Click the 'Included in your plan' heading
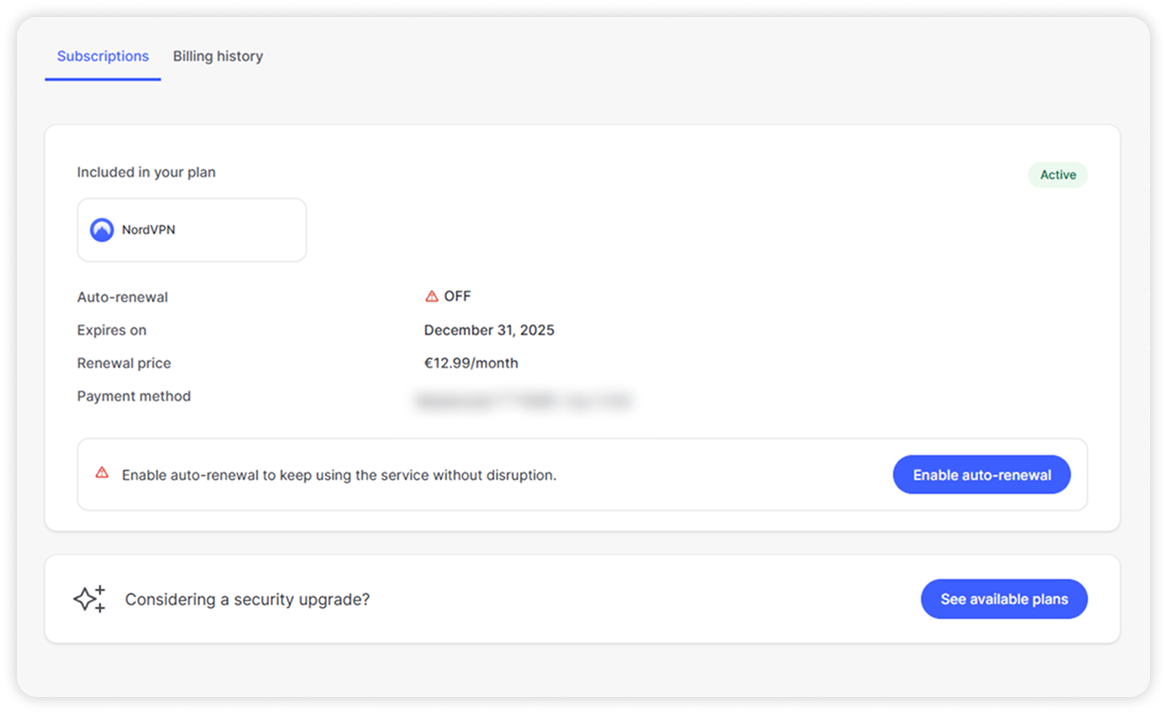 pyautogui.click(x=146, y=172)
